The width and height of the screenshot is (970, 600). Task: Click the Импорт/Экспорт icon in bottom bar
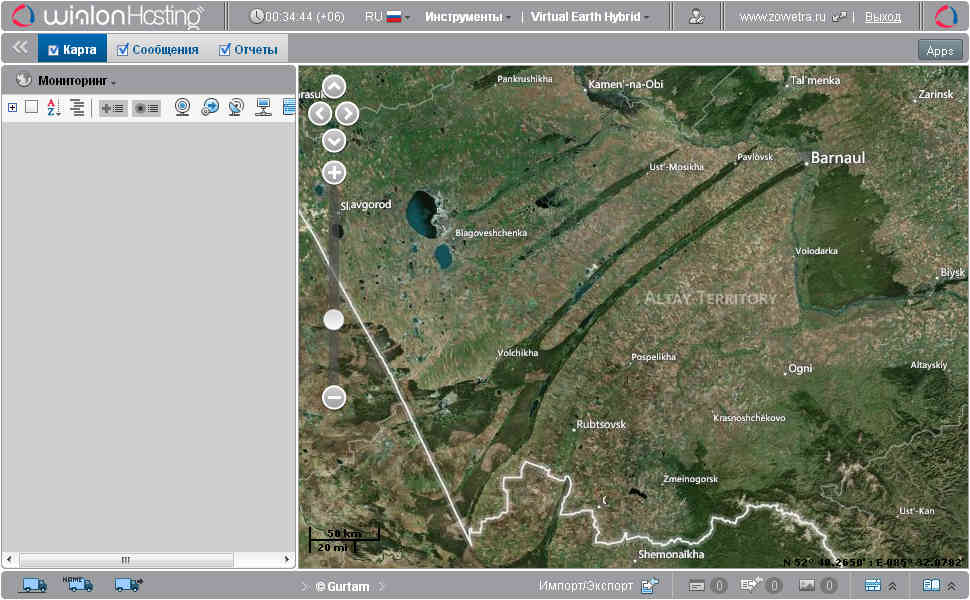point(650,585)
